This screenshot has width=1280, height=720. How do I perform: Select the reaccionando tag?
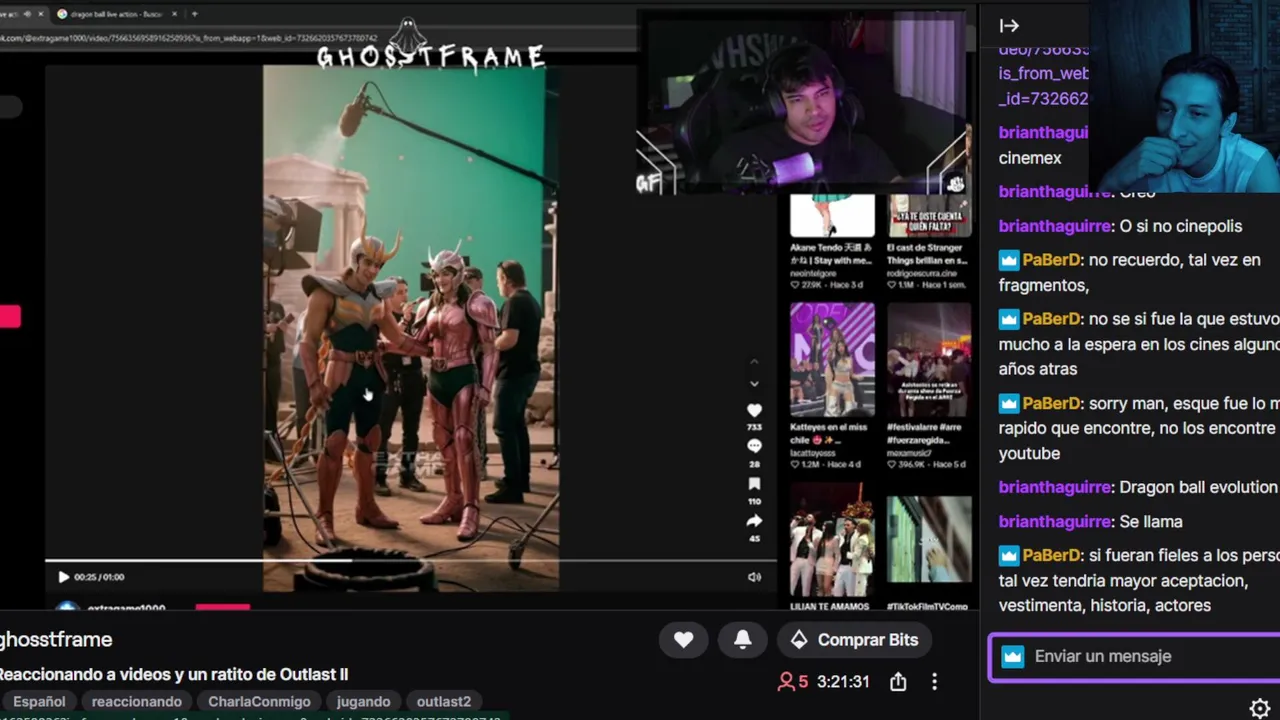137,702
